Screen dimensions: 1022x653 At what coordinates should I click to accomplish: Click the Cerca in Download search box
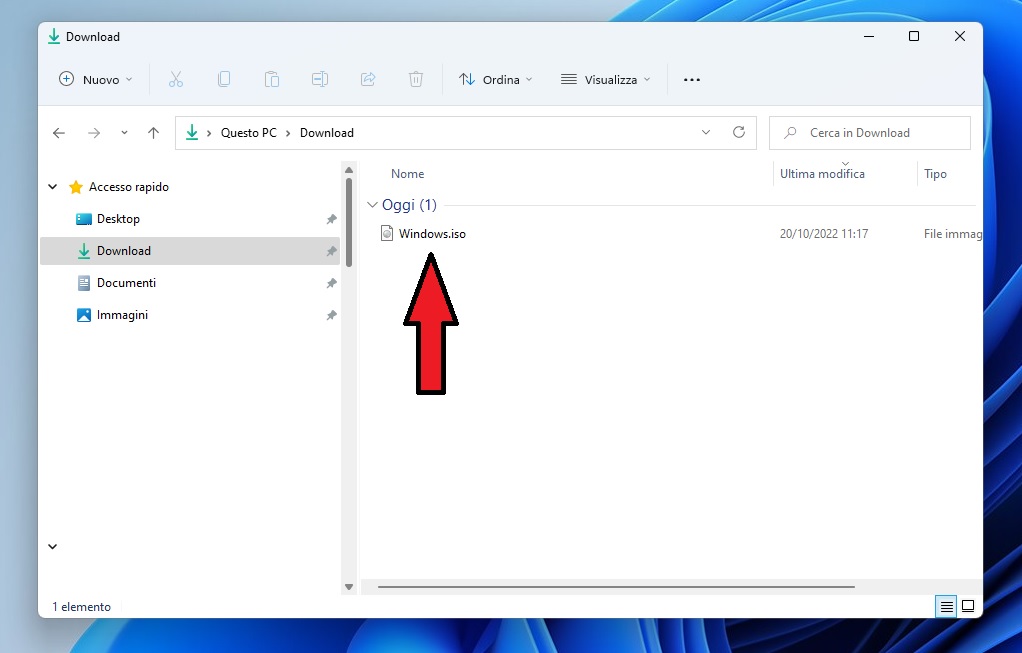870,133
